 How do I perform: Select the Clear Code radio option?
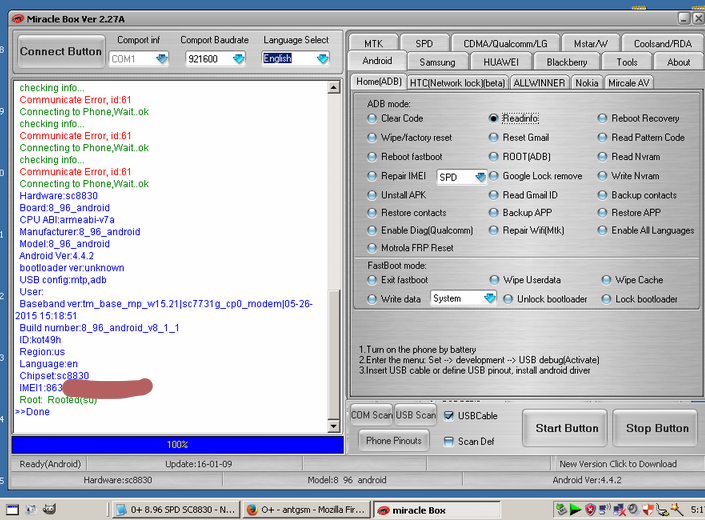pos(372,118)
